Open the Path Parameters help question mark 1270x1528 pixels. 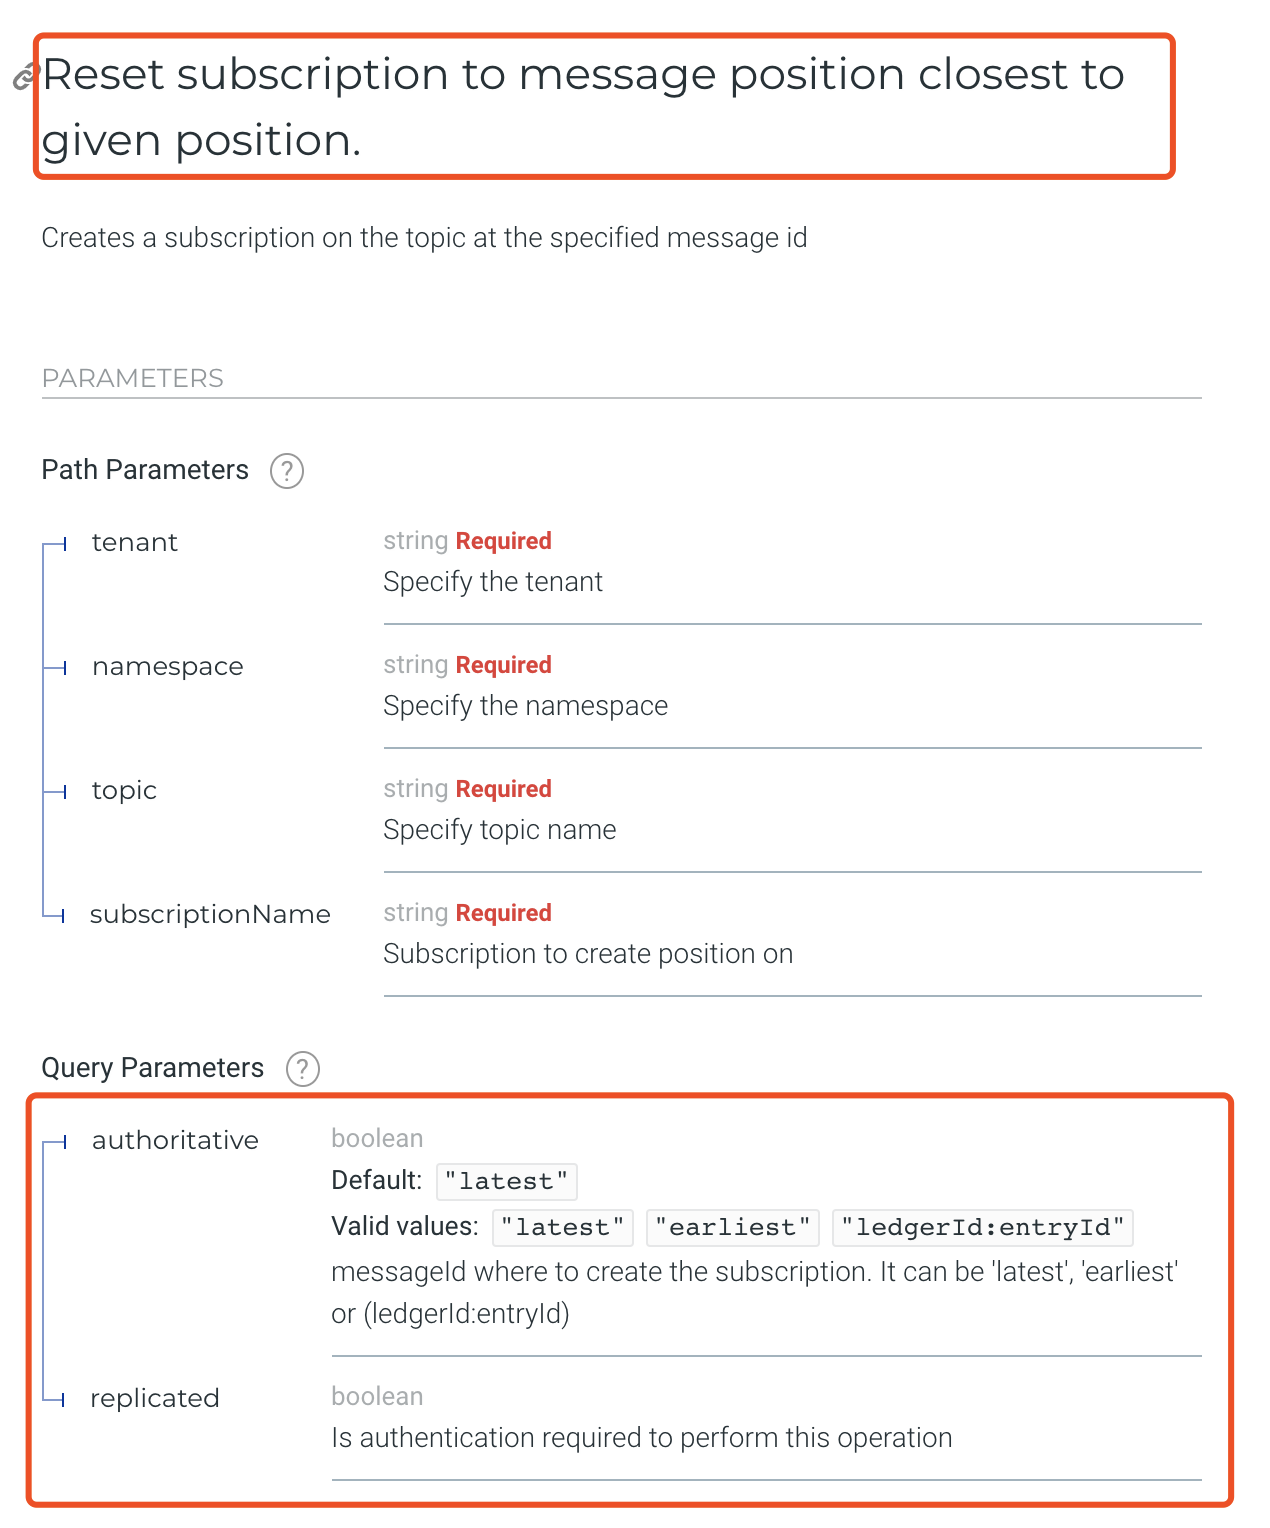tap(287, 470)
